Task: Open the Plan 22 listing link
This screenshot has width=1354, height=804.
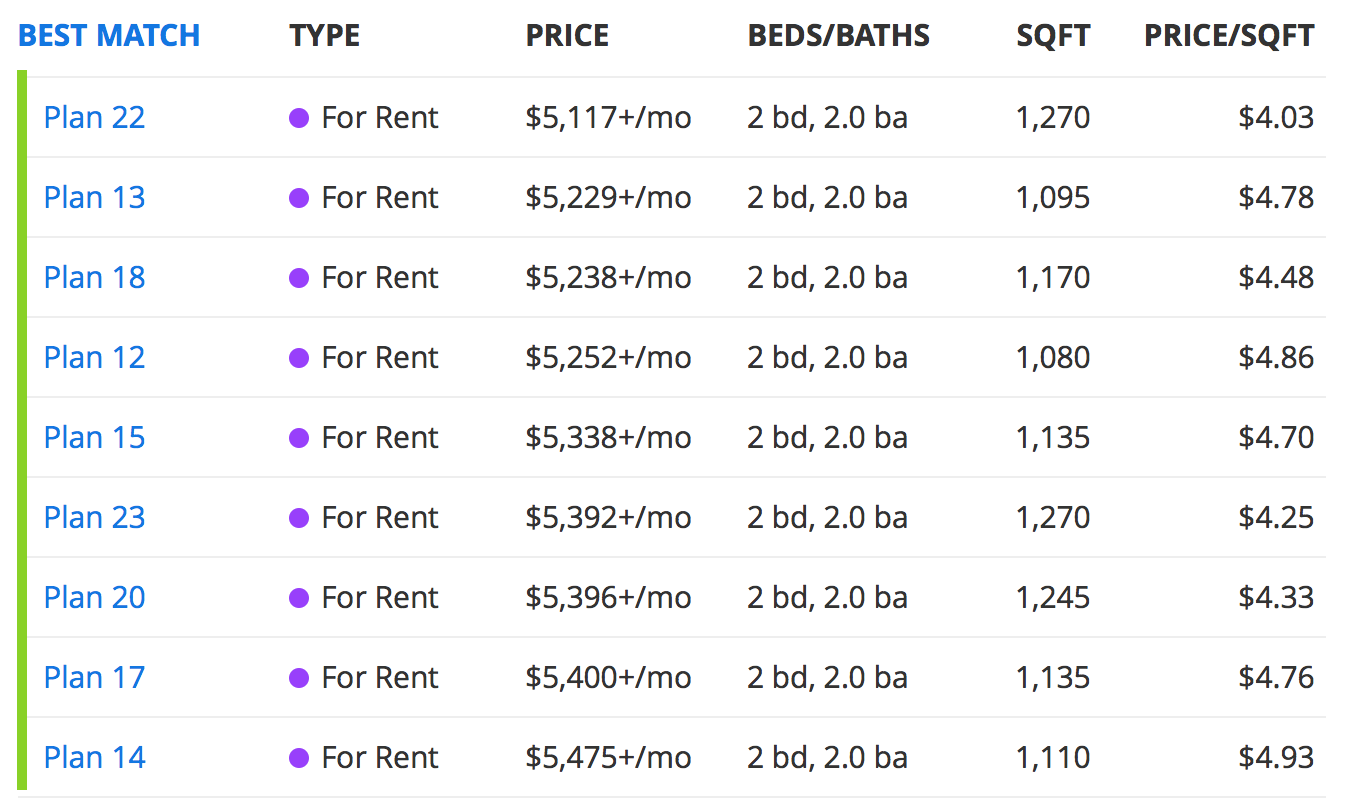Action: point(94,118)
